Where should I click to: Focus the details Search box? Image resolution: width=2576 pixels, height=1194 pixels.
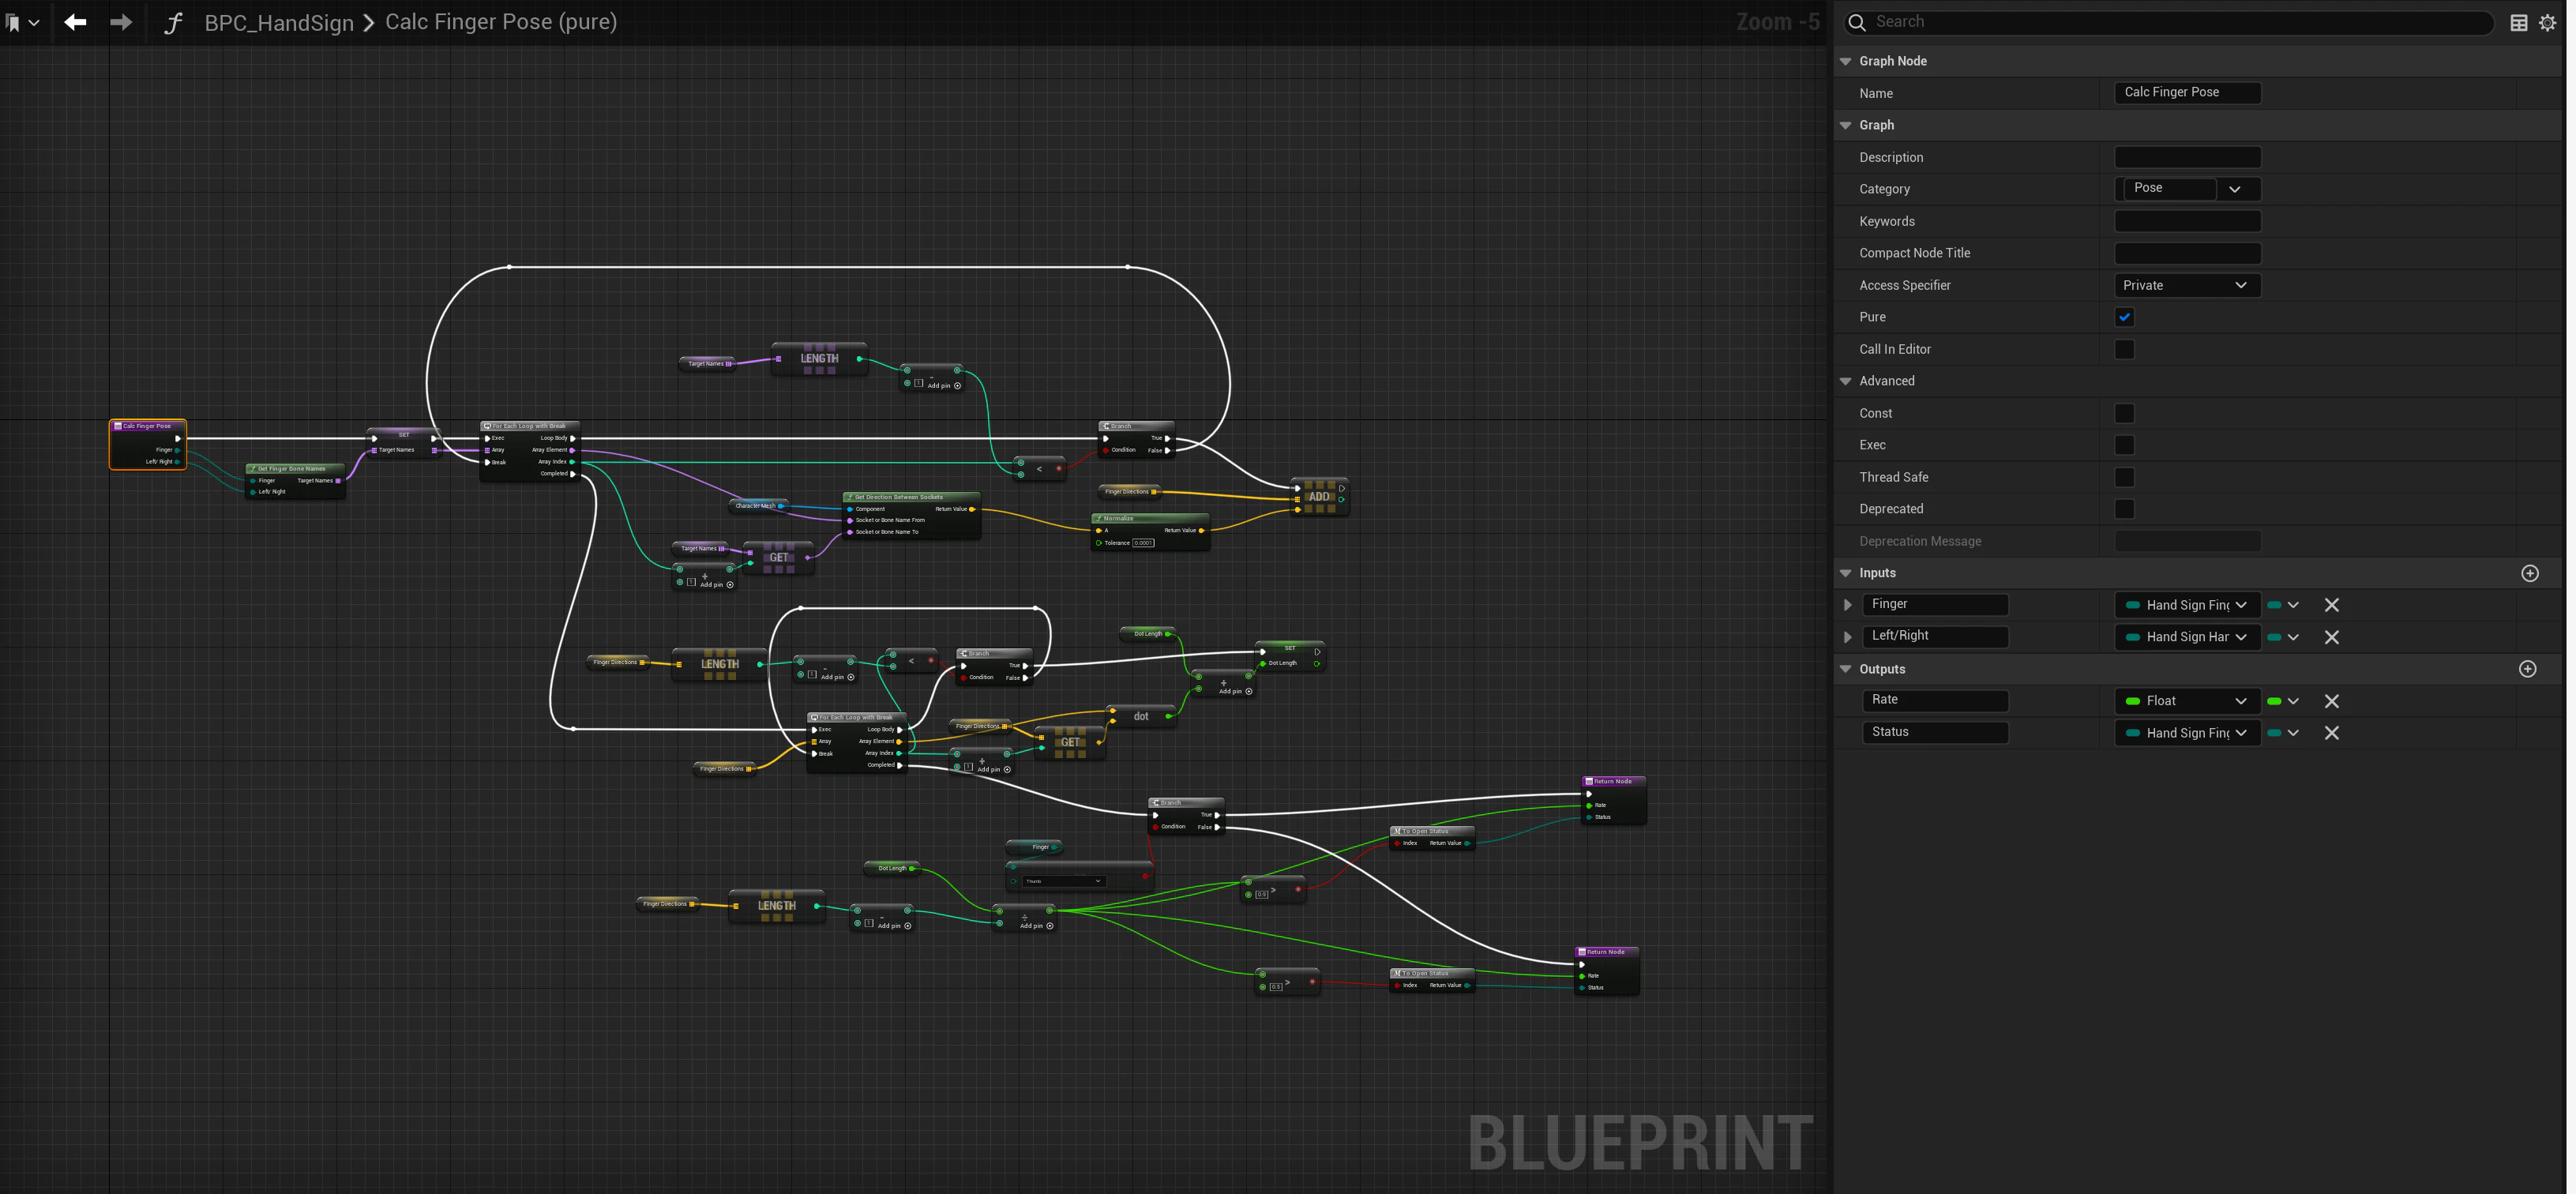[2170, 22]
